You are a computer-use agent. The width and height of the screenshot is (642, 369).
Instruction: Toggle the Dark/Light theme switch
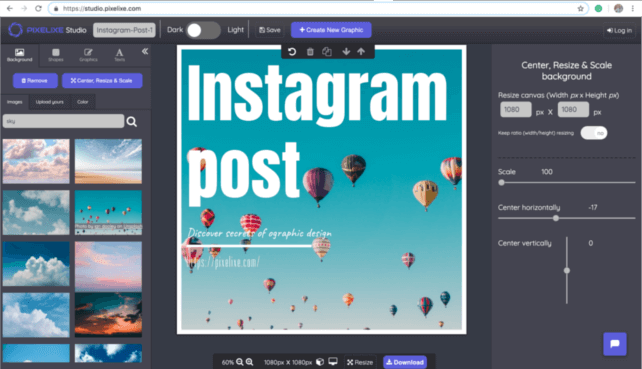203,30
